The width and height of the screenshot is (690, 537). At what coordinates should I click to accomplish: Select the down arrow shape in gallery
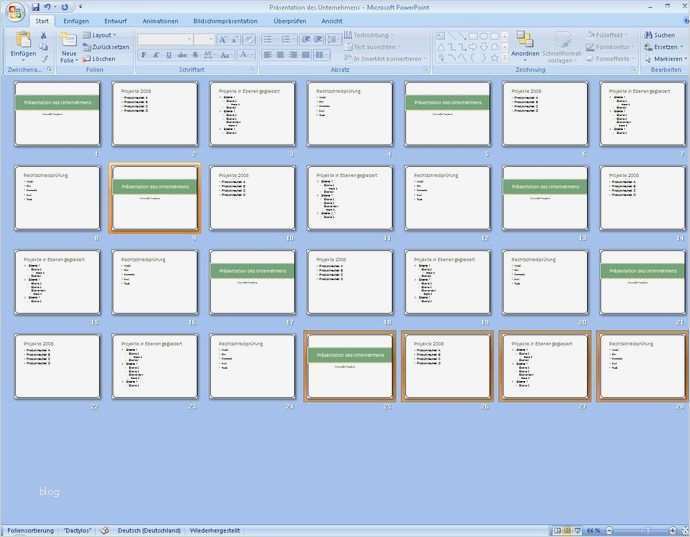(484, 47)
